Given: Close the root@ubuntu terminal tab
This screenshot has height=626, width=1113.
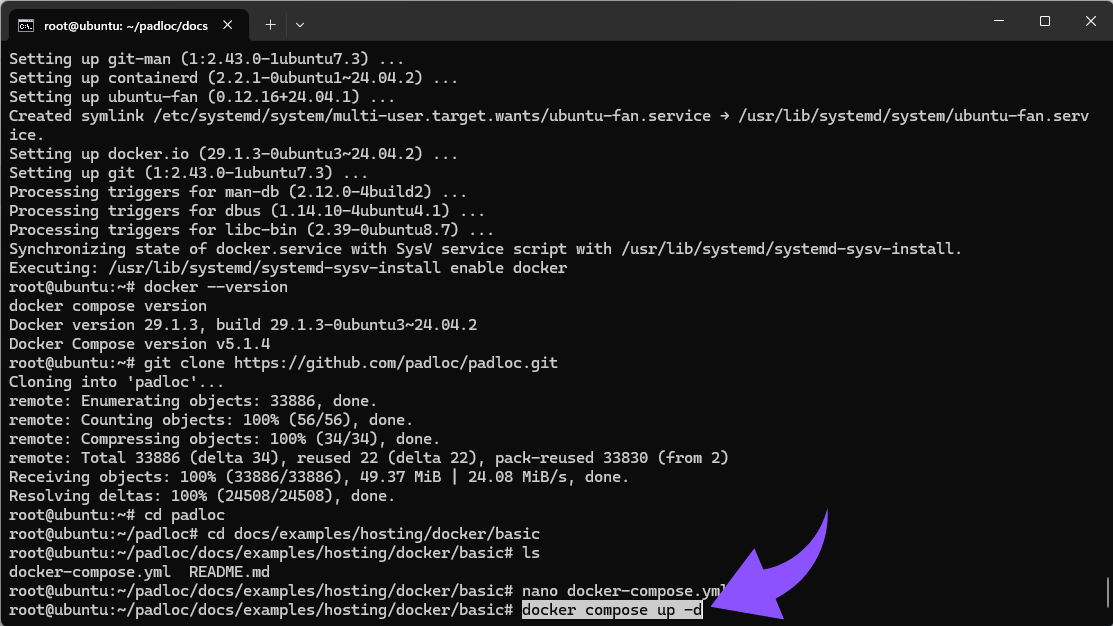Looking at the screenshot, I should [x=227, y=25].
